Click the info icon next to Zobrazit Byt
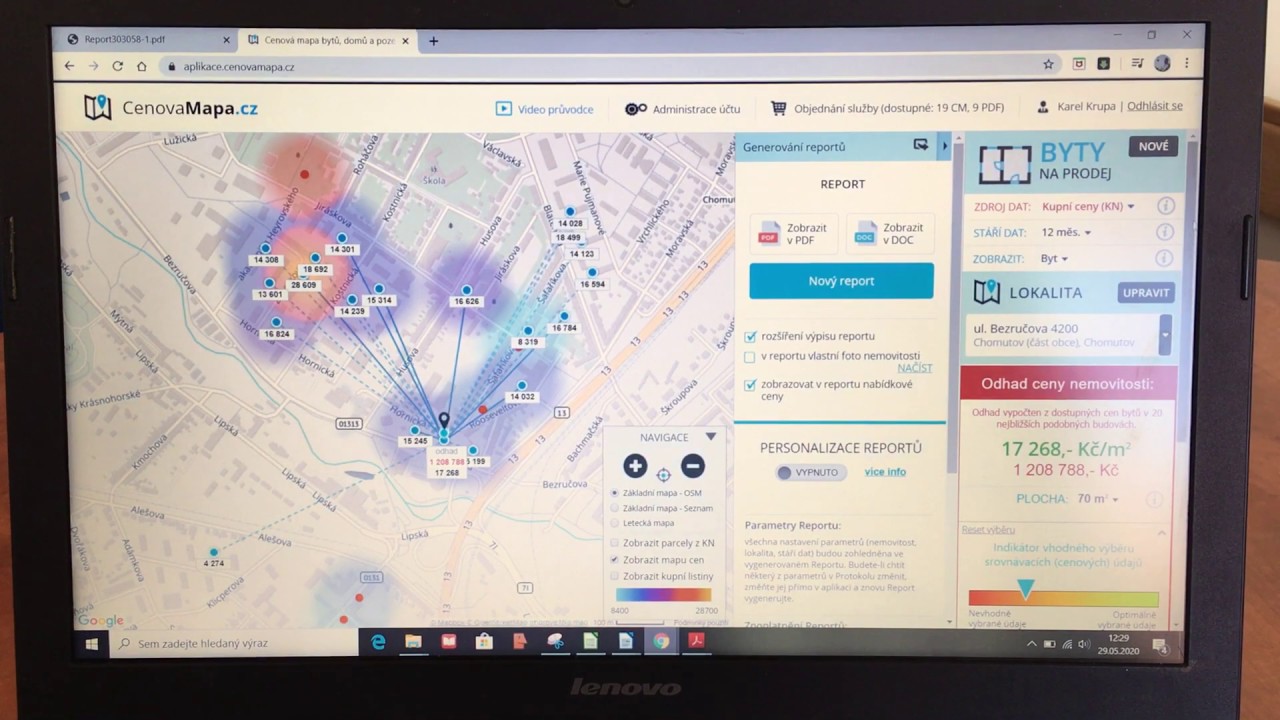The width and height of the screenshot is (1280, 720). click(1165, 258)
